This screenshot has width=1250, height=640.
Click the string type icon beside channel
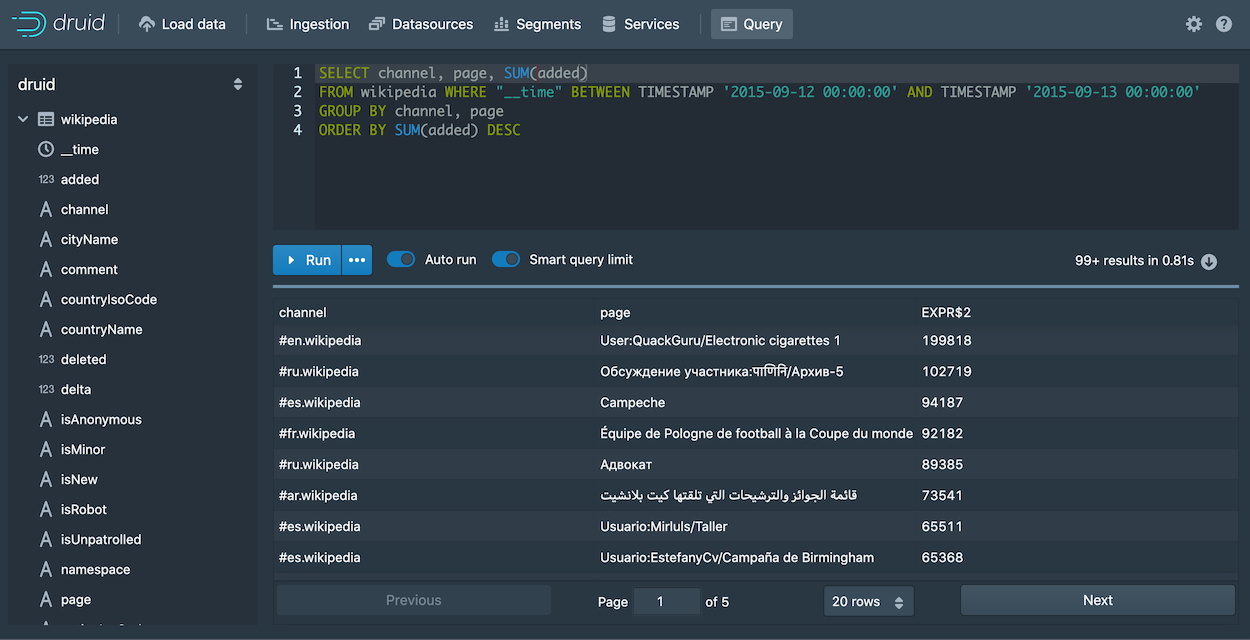click(46, 209)
